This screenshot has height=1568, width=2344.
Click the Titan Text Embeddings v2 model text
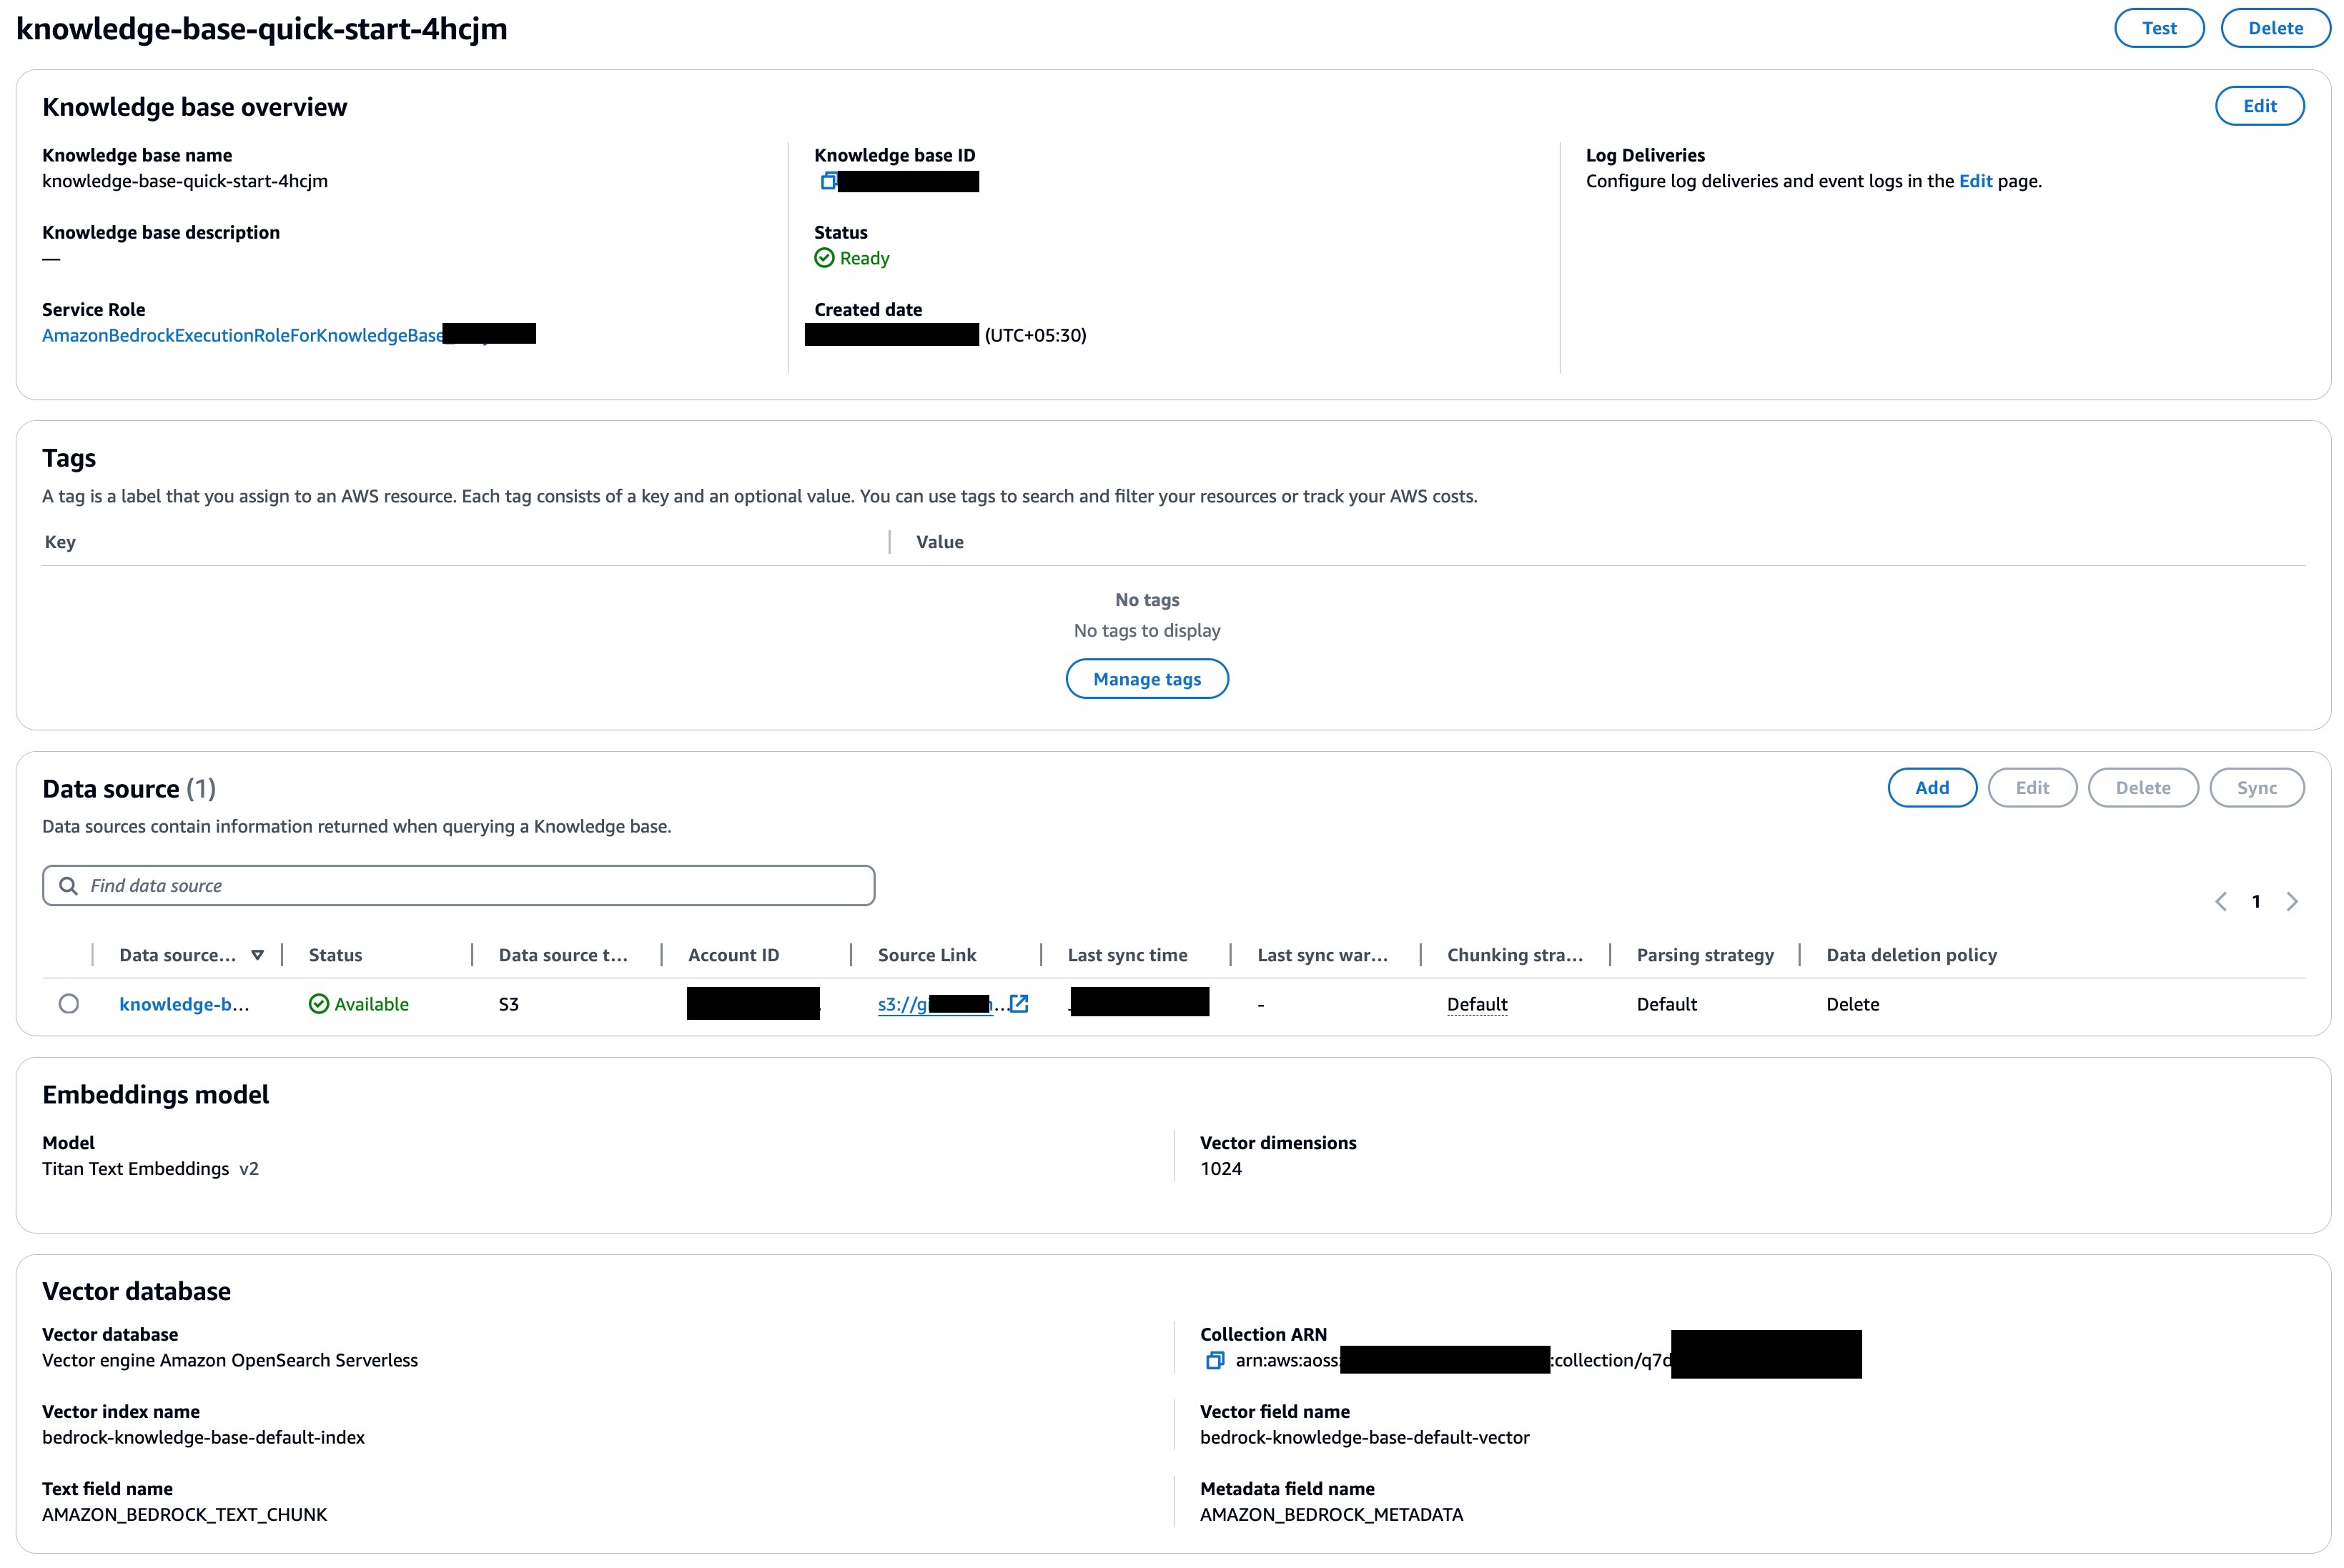(x=150, y=1168)
